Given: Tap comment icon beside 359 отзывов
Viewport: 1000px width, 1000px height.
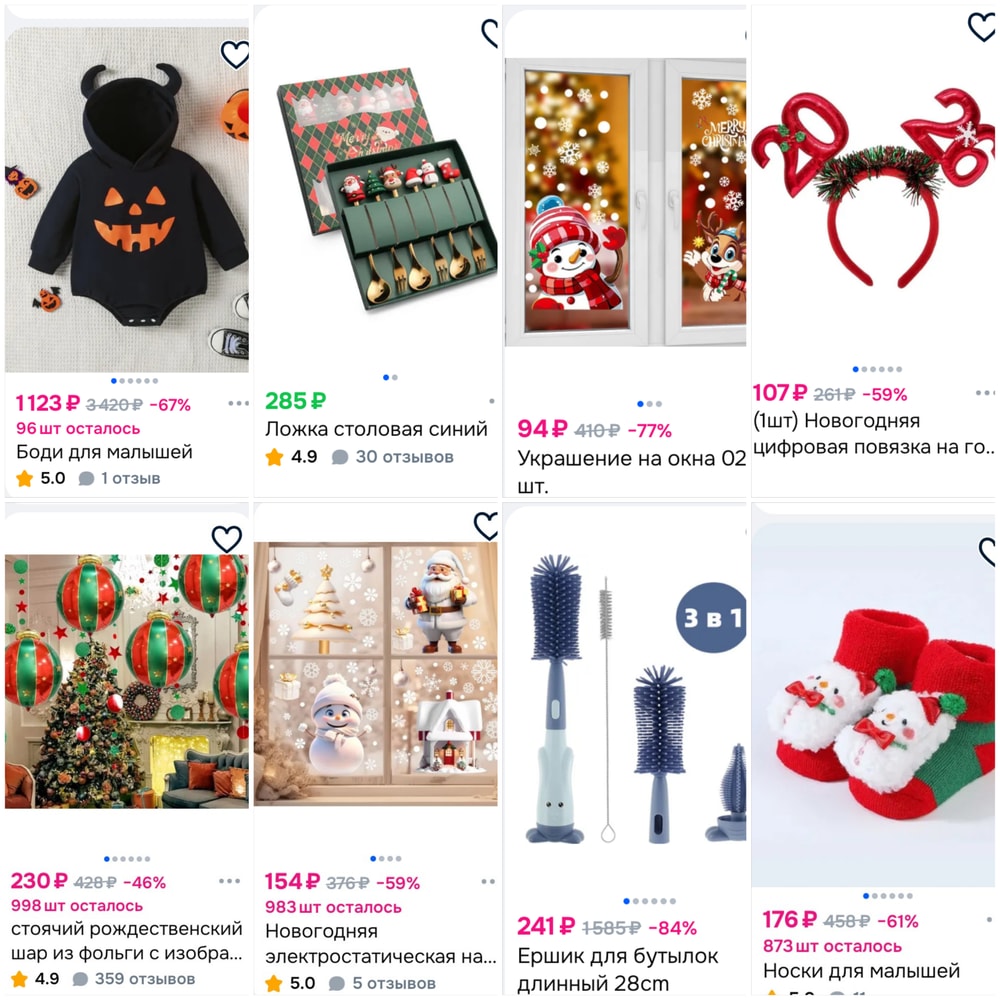Looking at the screenshot, I should [x=80, y=979].
